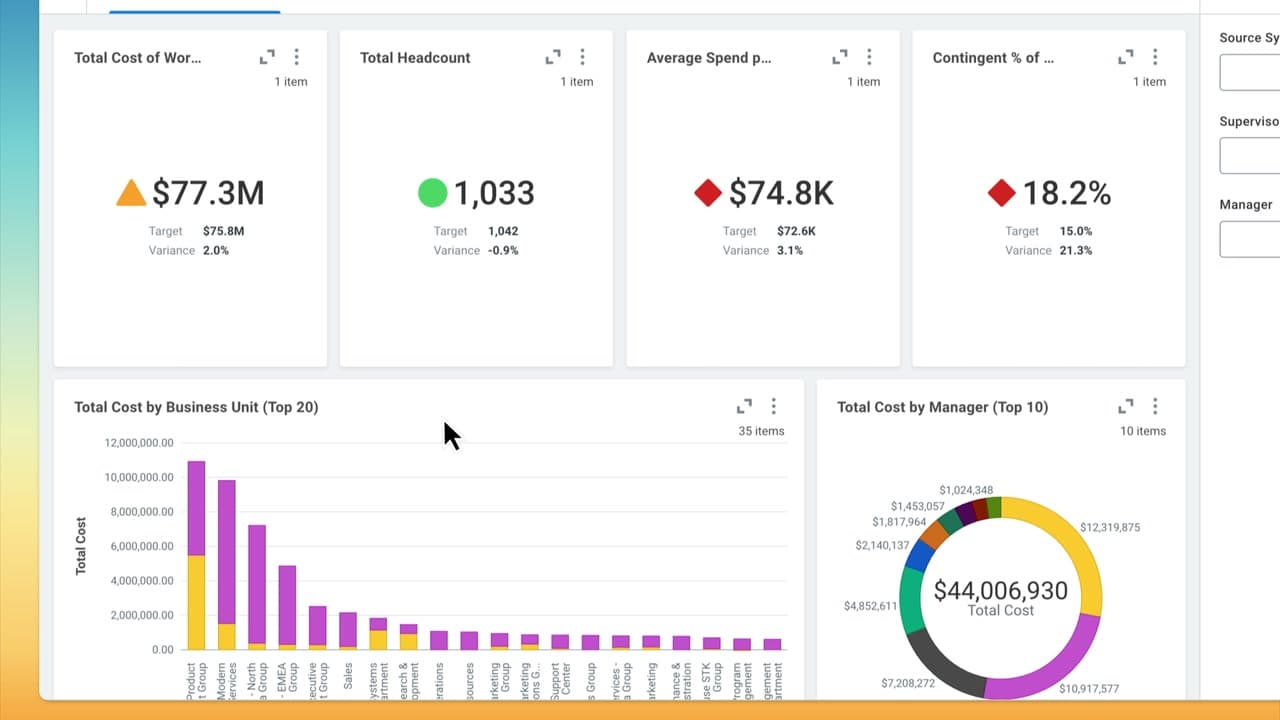Click the Manager filter input field

pyautogui.click(x=1250, y=239)
